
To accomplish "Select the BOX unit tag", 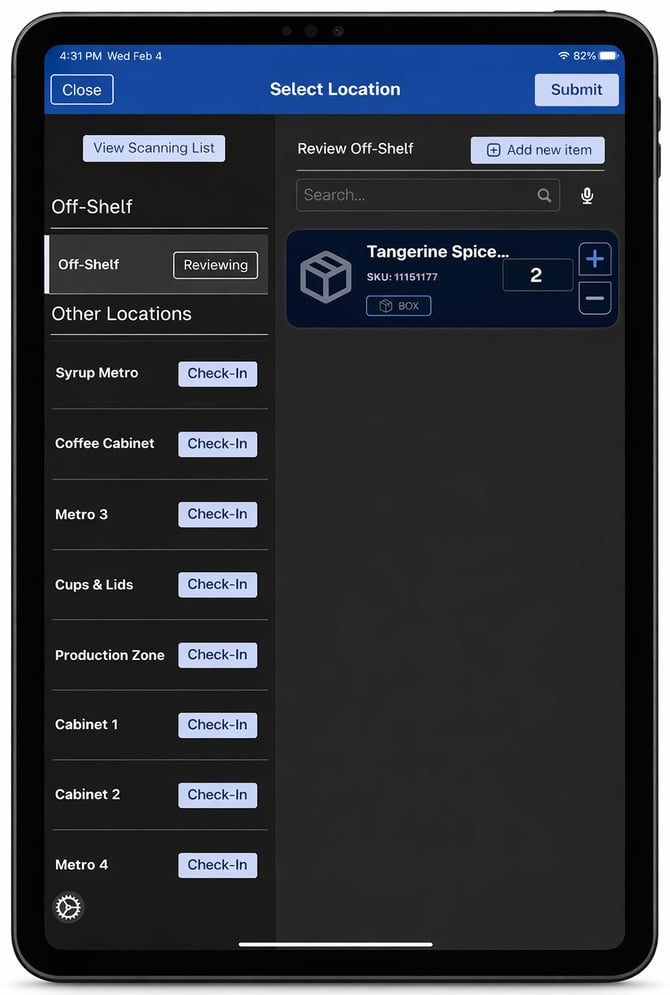I will coord(398,306).
